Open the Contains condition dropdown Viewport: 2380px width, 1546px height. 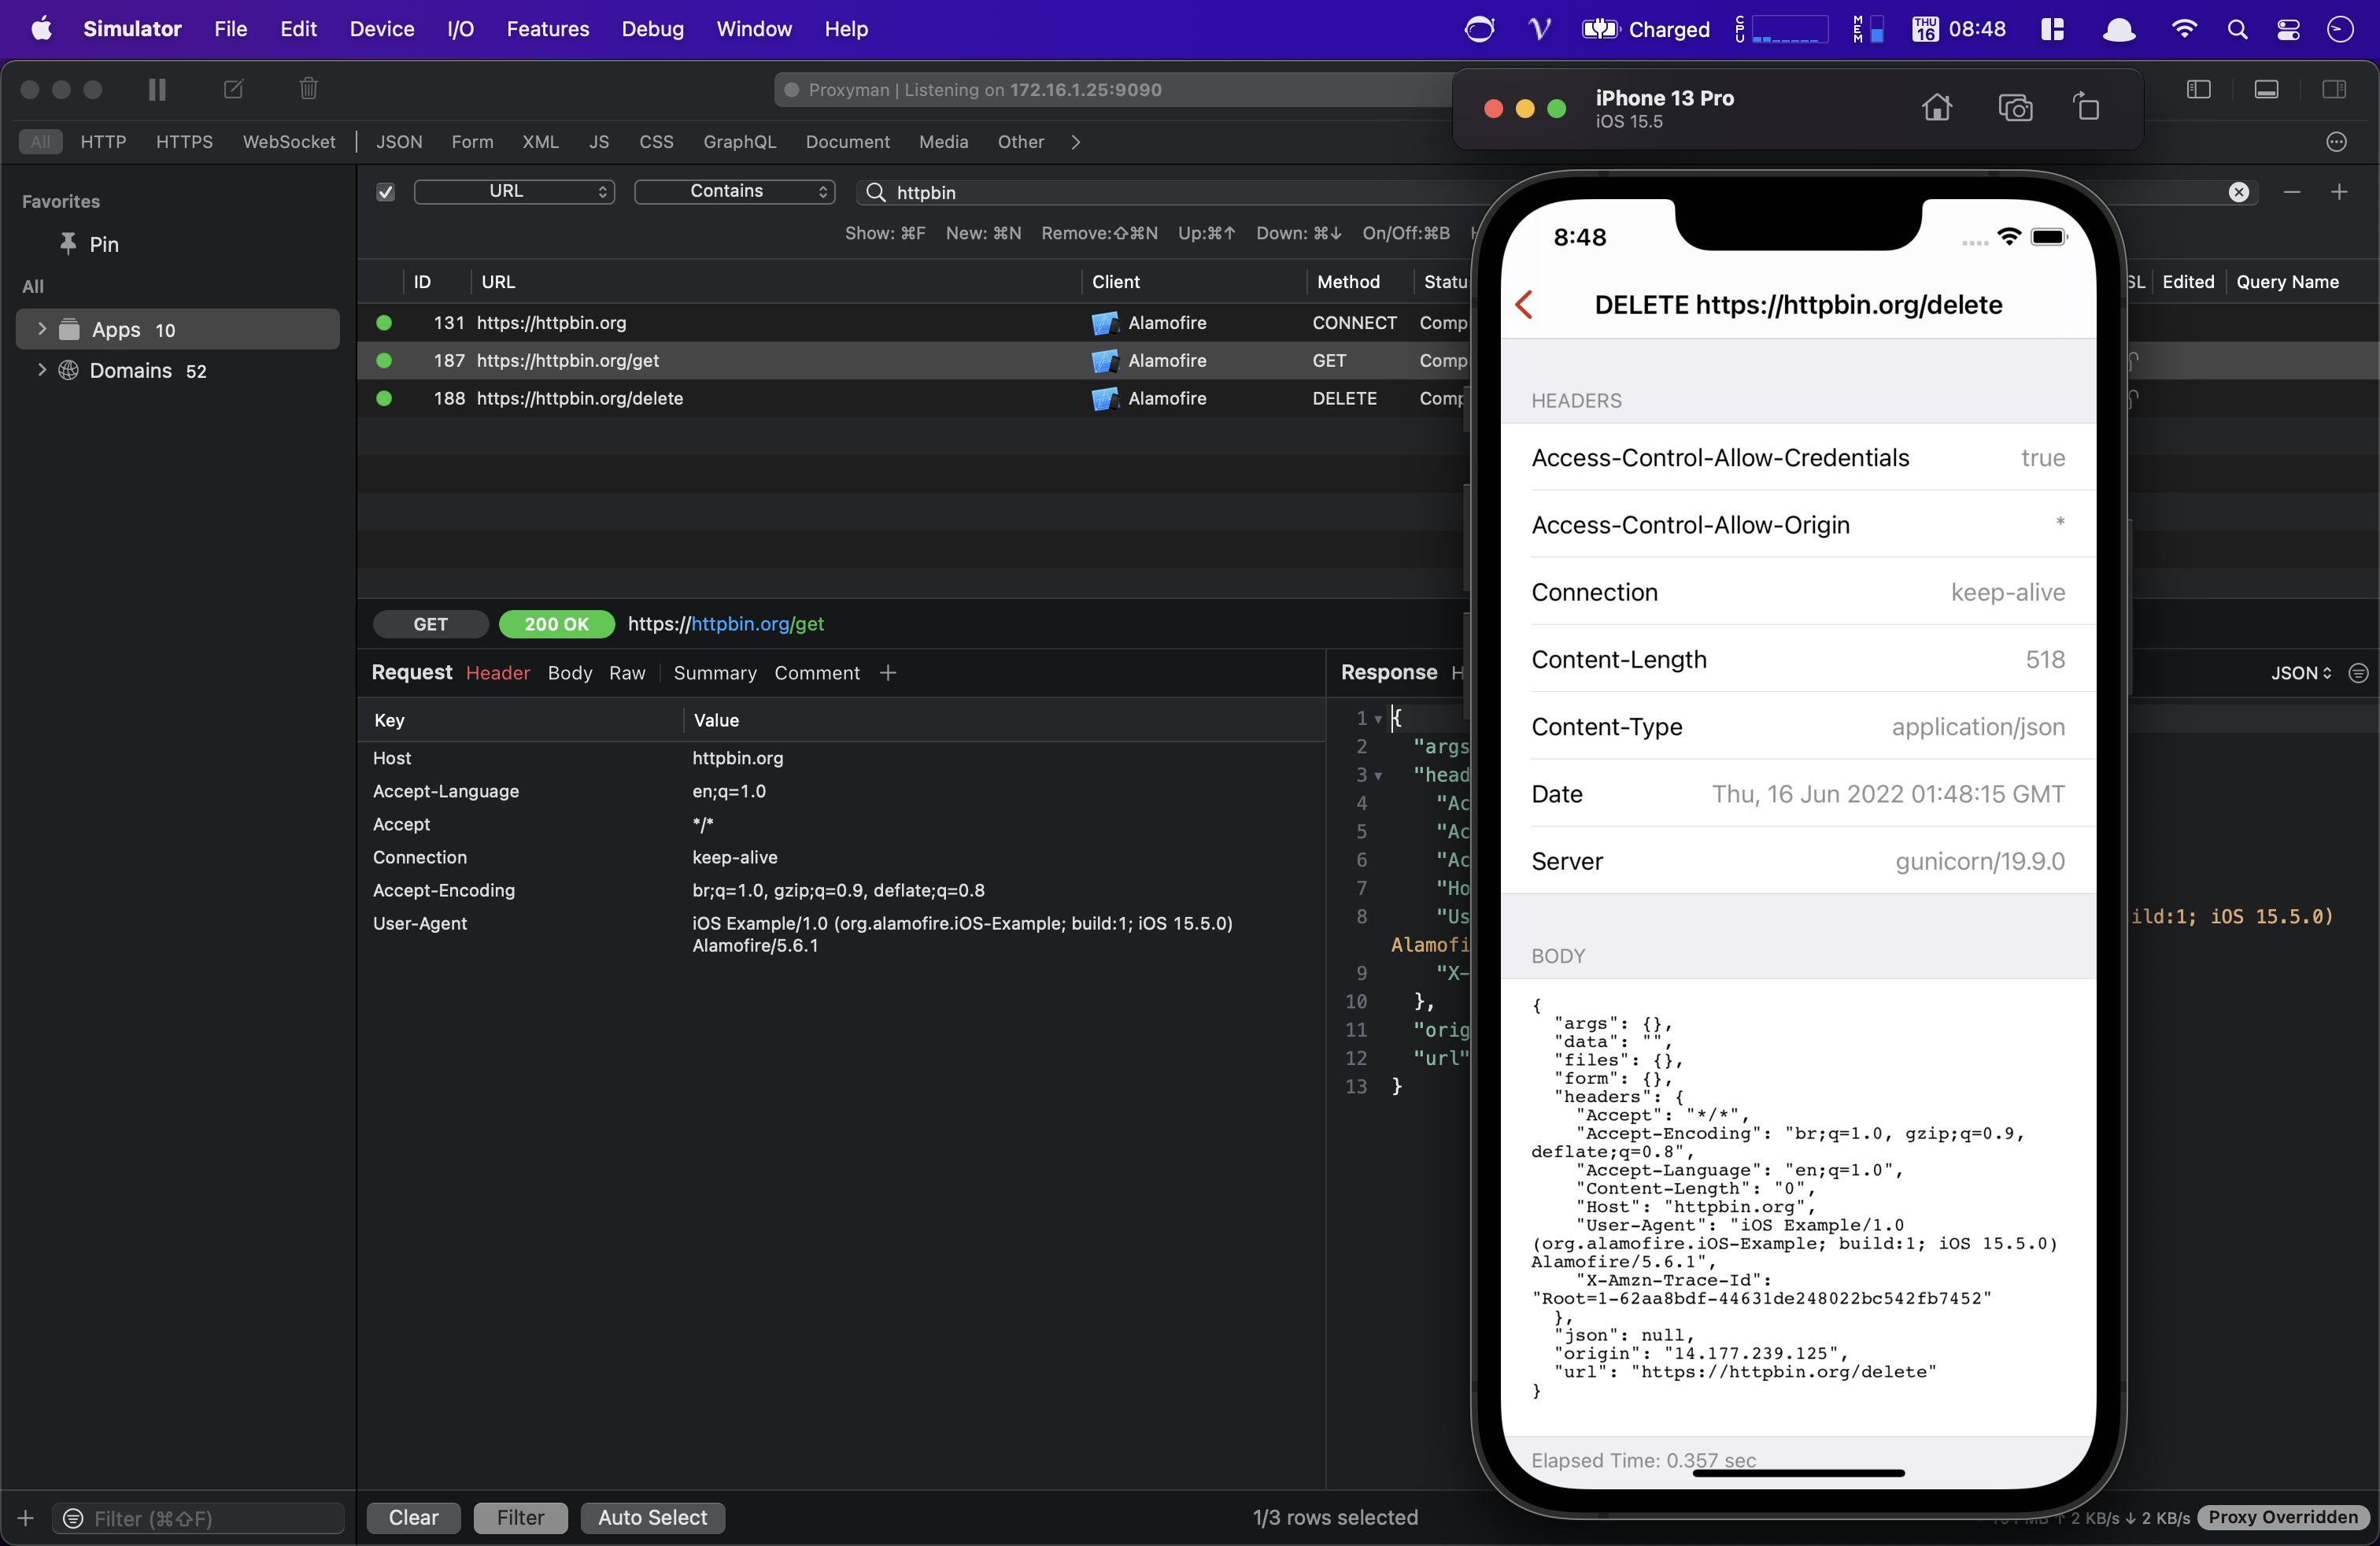pos(734,191)
